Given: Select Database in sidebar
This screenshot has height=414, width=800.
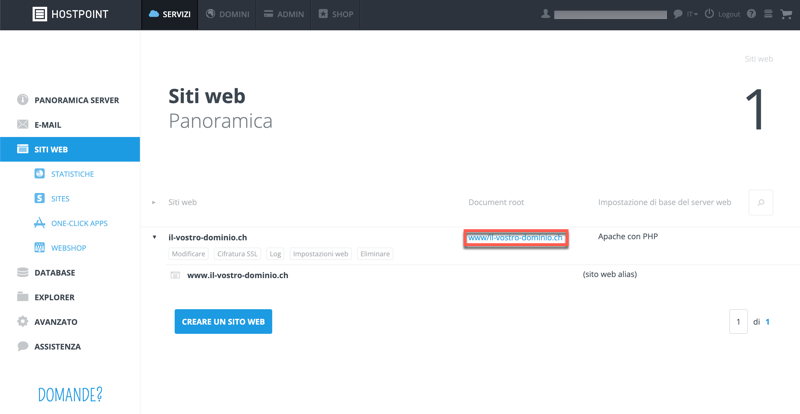Looking at the screenshot, I should point(70,273).
